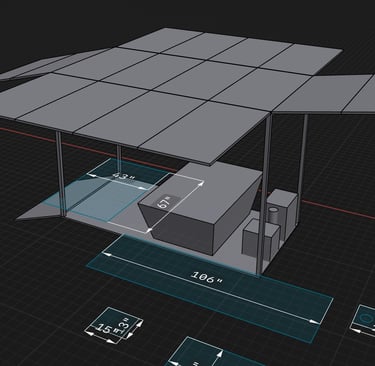The width and height of the screenshot is (375, 366).
Task: Click the cylinder barrel object
Action: click(x=275, y=218)
